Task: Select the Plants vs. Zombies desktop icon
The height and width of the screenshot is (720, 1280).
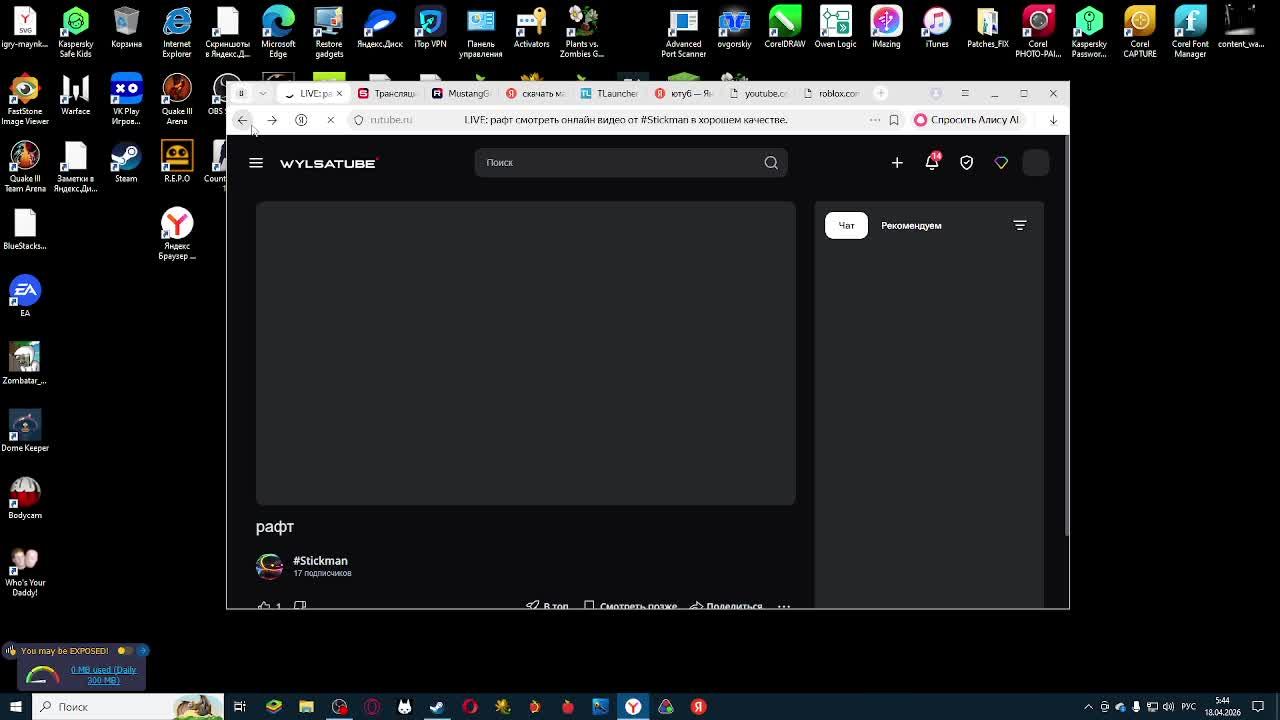Action: (x=582, y=32)
